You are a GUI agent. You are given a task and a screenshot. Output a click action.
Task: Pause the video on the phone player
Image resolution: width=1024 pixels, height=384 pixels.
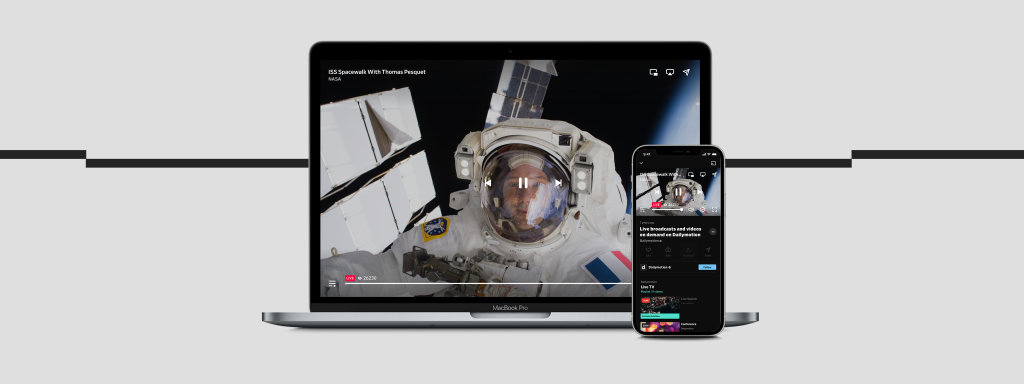[x=678, y=192]
